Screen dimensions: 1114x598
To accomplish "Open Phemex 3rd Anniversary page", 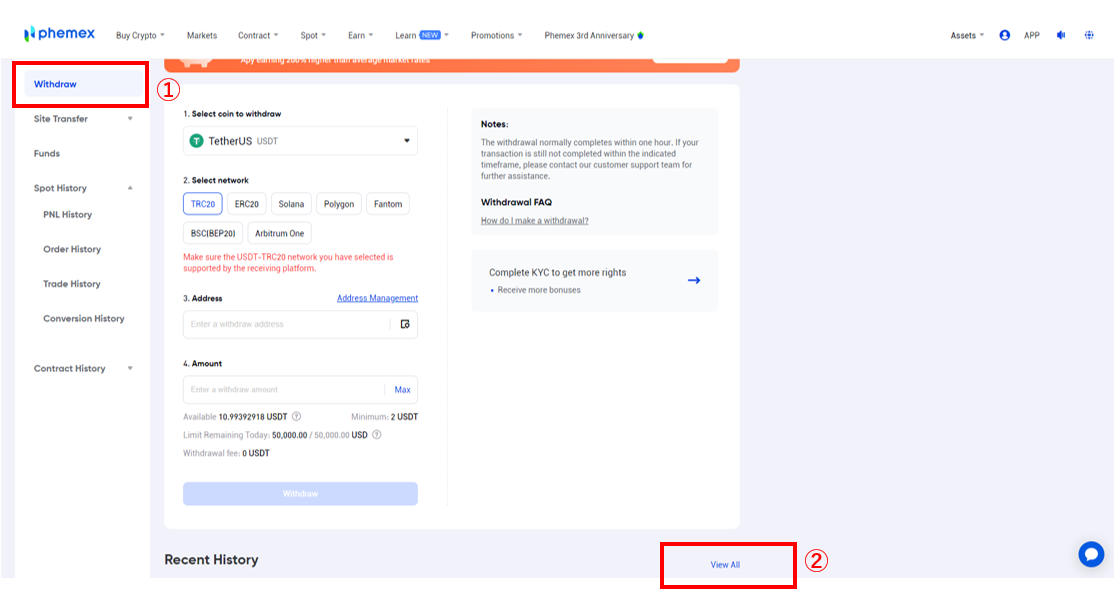I will click(594, 36).
